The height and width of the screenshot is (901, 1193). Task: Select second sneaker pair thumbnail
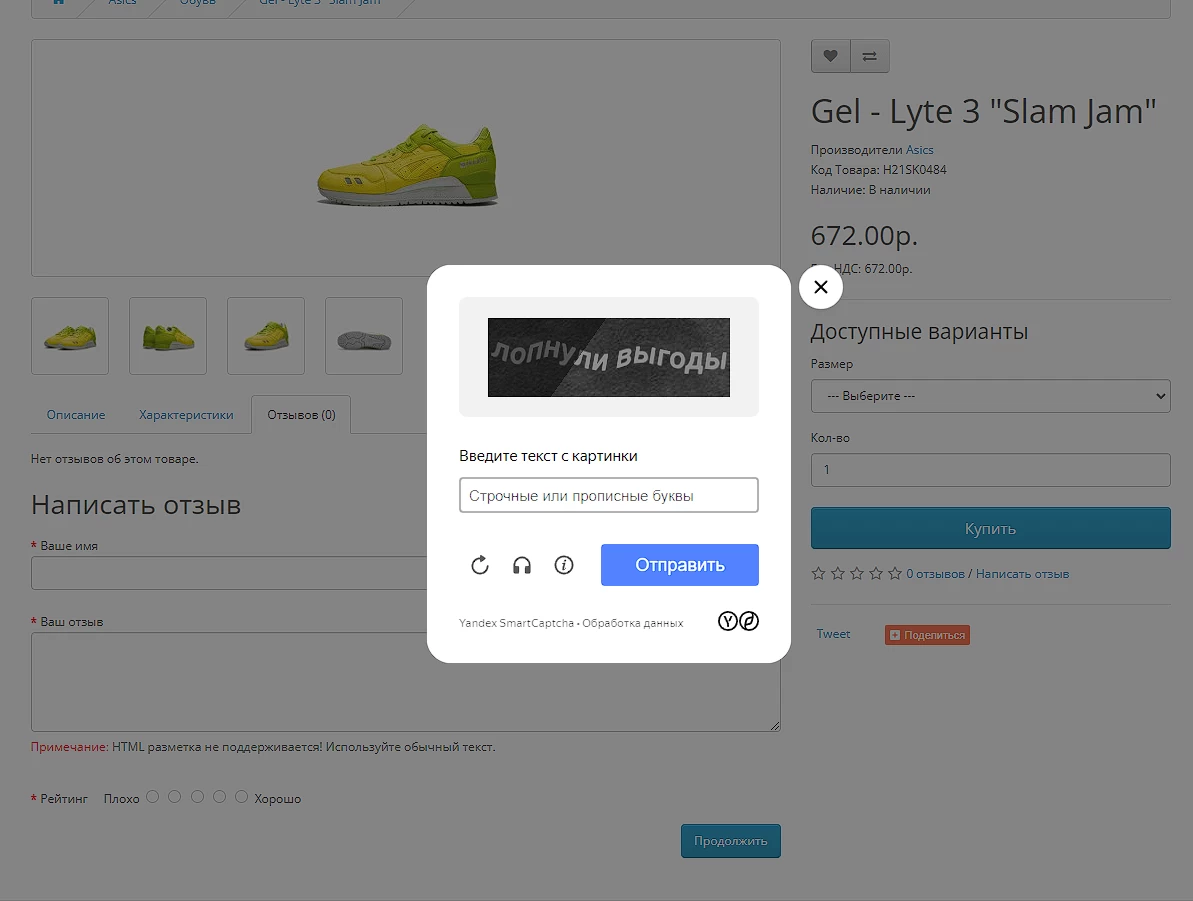(x=168, y=336)
